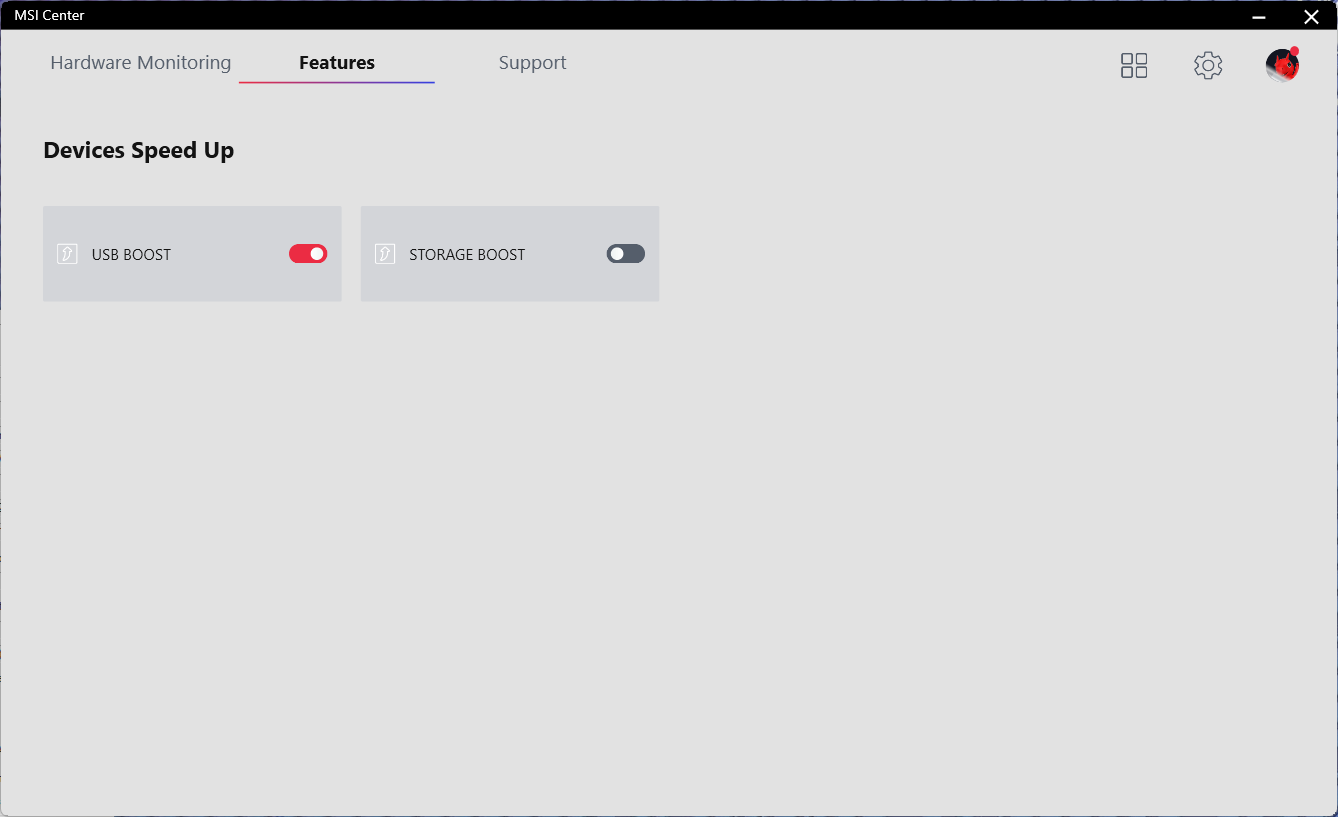This screenshot has height=817, width=1338.
Task: Open the apps grid view icon
Action: point(1134,66)
